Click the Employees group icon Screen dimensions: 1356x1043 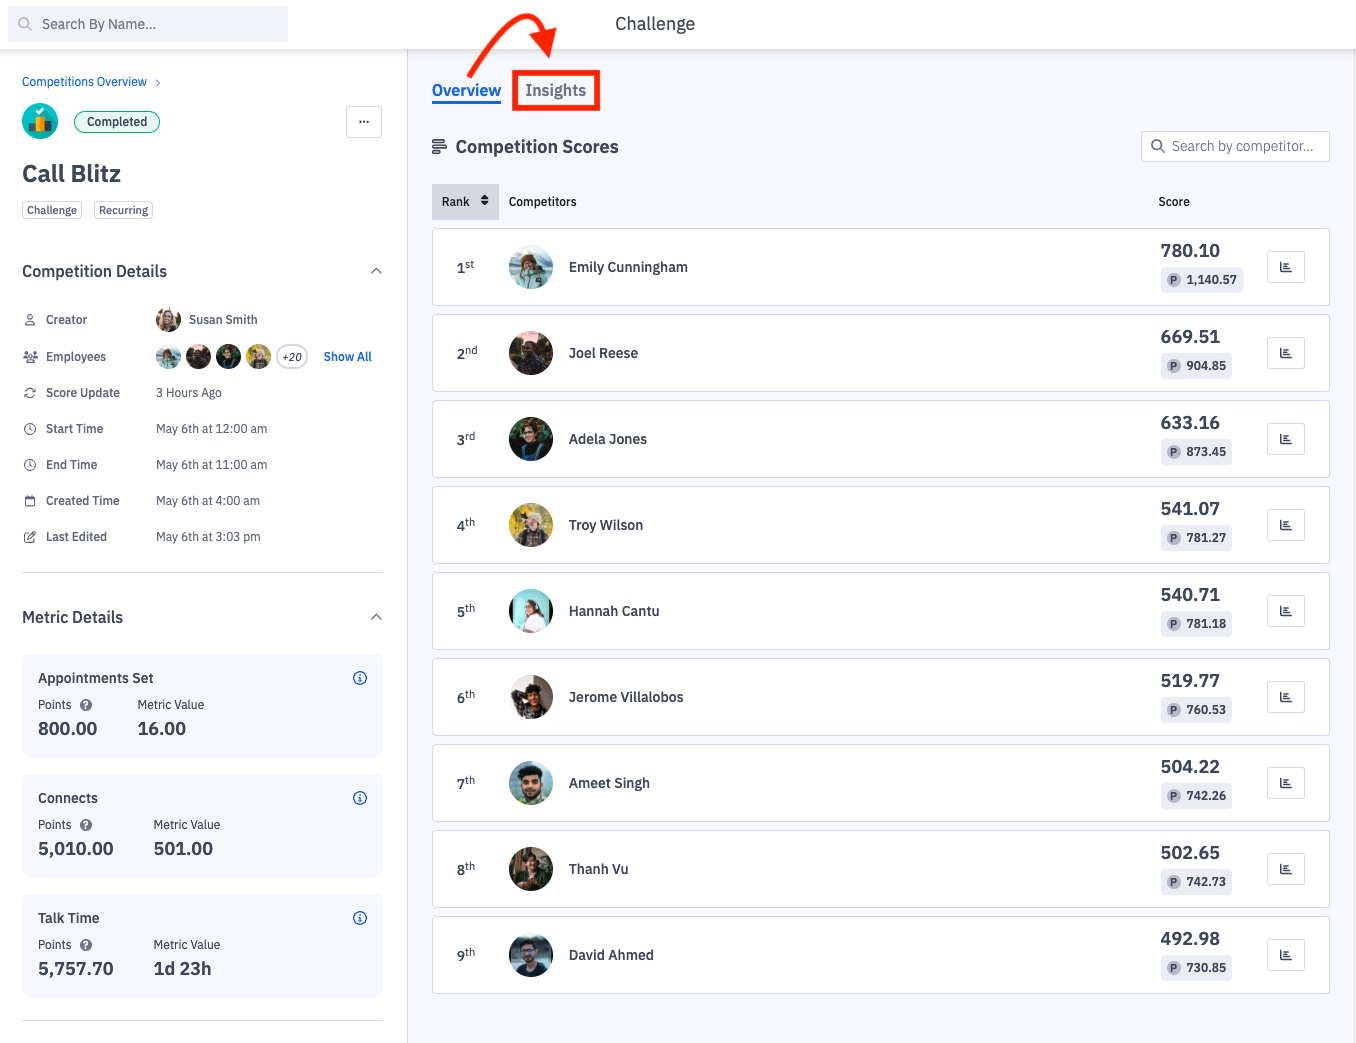click(x=30, y=357)
